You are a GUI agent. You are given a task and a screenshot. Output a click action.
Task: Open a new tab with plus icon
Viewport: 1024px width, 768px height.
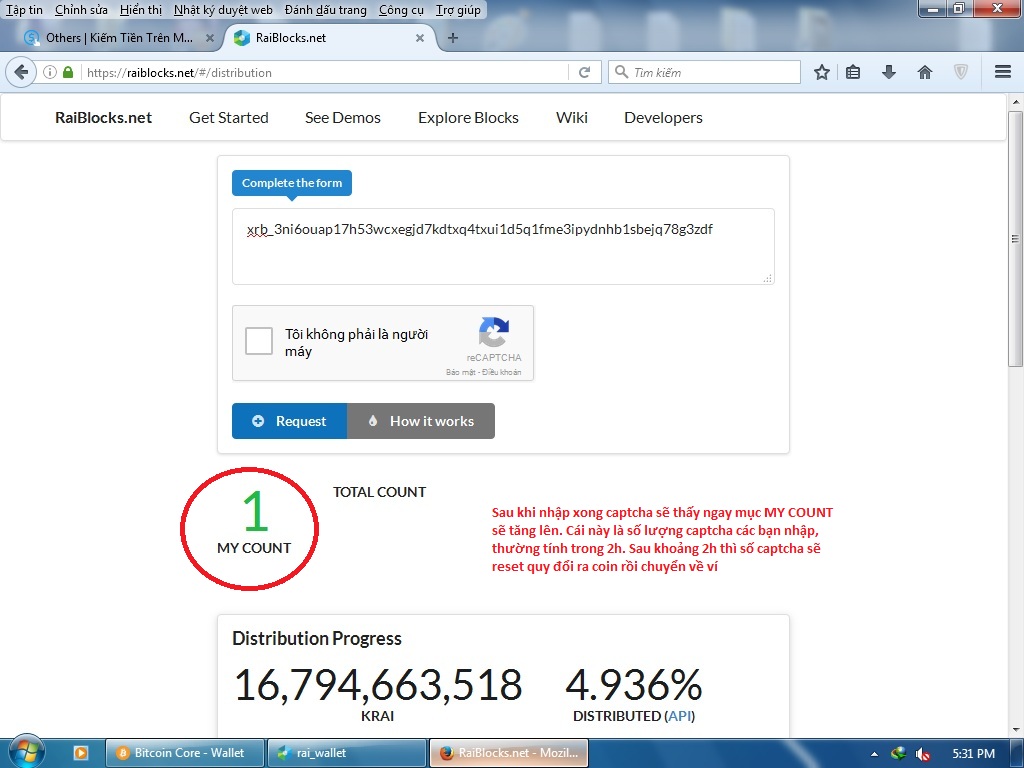click(453, 38)
